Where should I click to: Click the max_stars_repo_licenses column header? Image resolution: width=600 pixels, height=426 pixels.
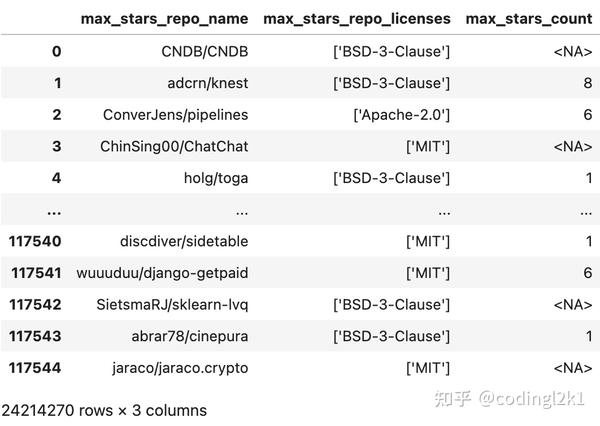click(x=357, y=19)
